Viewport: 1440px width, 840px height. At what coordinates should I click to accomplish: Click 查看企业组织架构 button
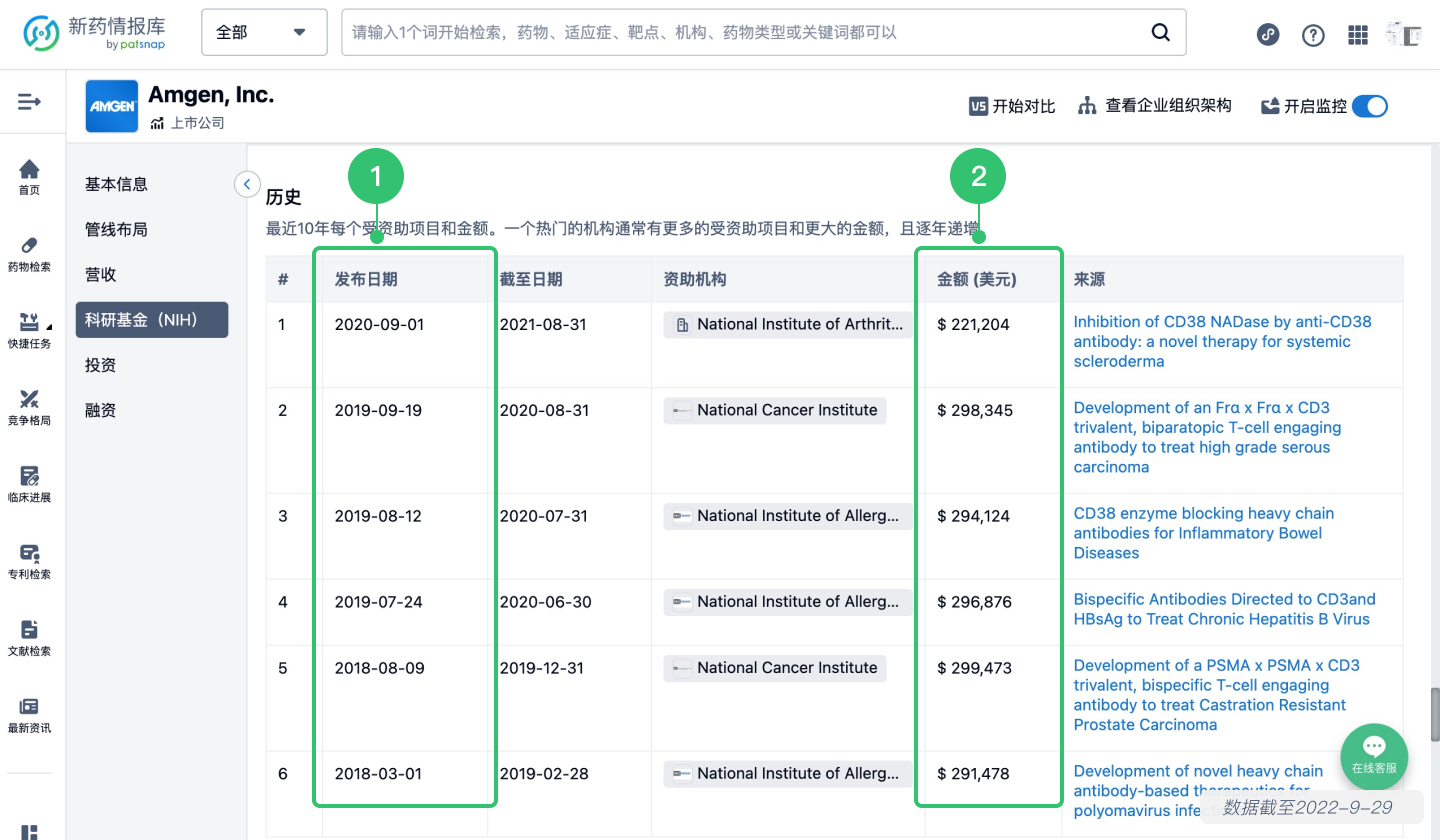click(1155, 106)
